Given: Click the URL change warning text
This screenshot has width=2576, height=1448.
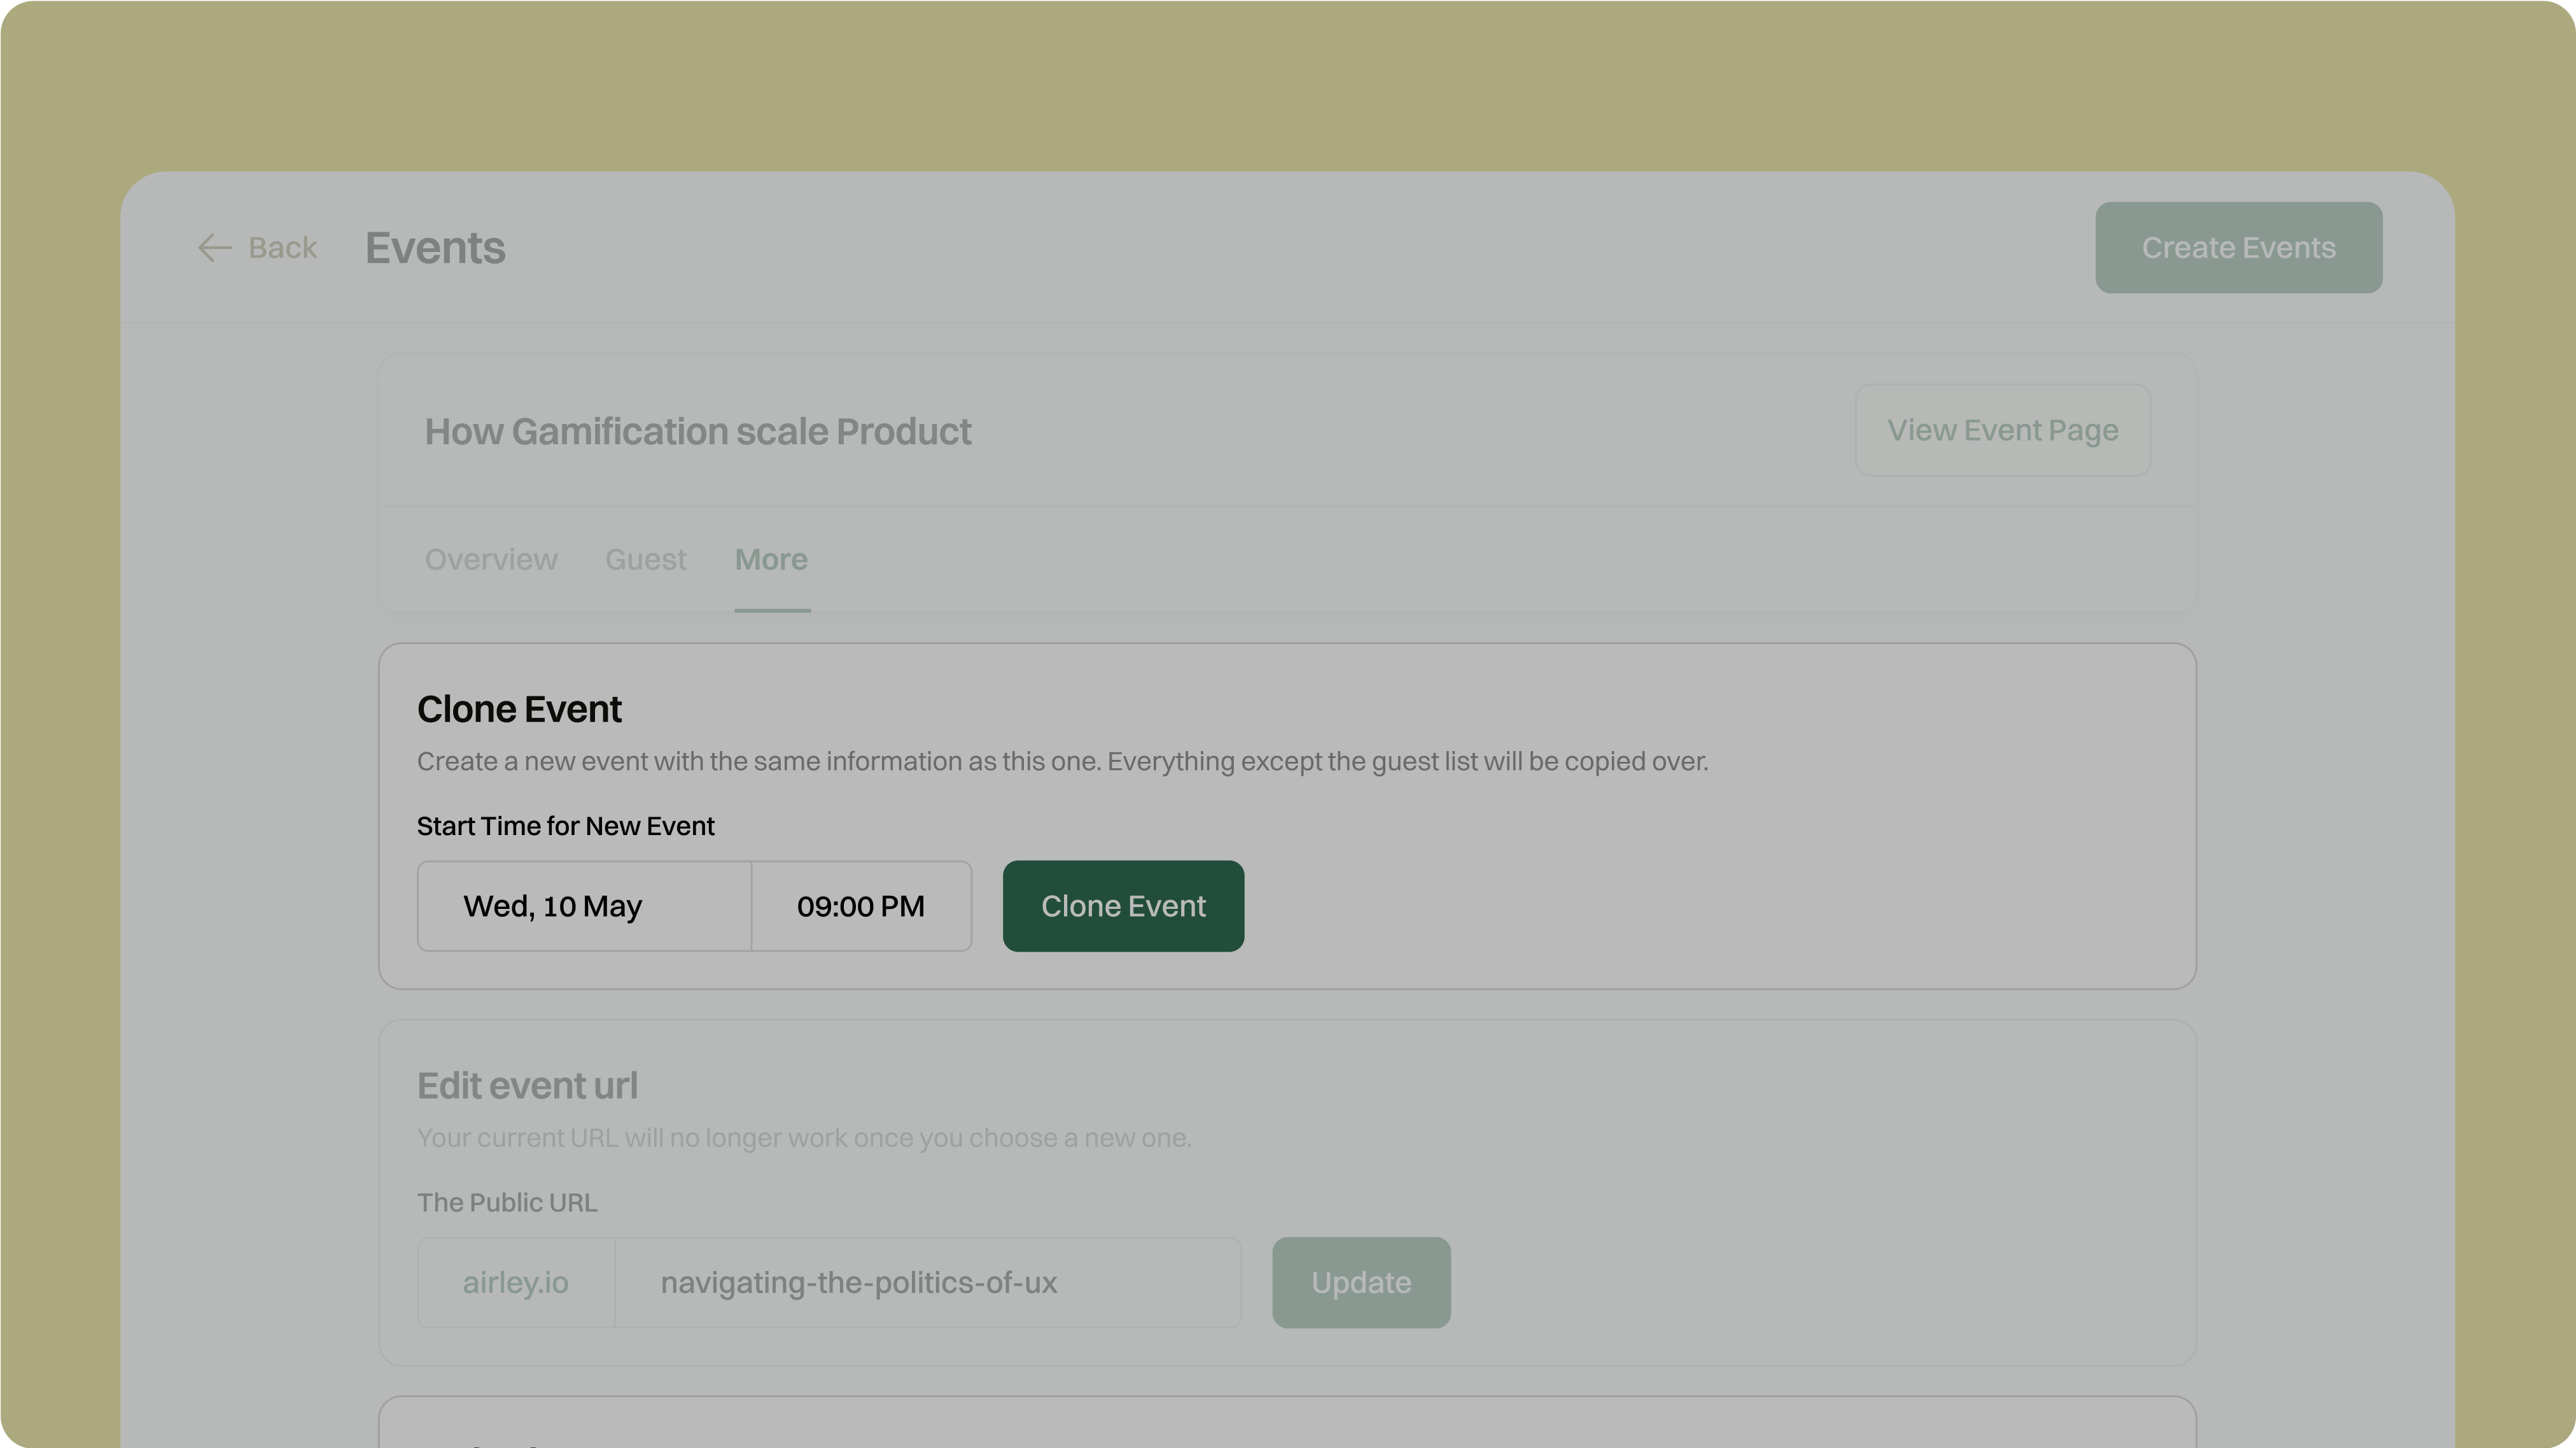Looking at the screenshot, I should click(804, 1138).
